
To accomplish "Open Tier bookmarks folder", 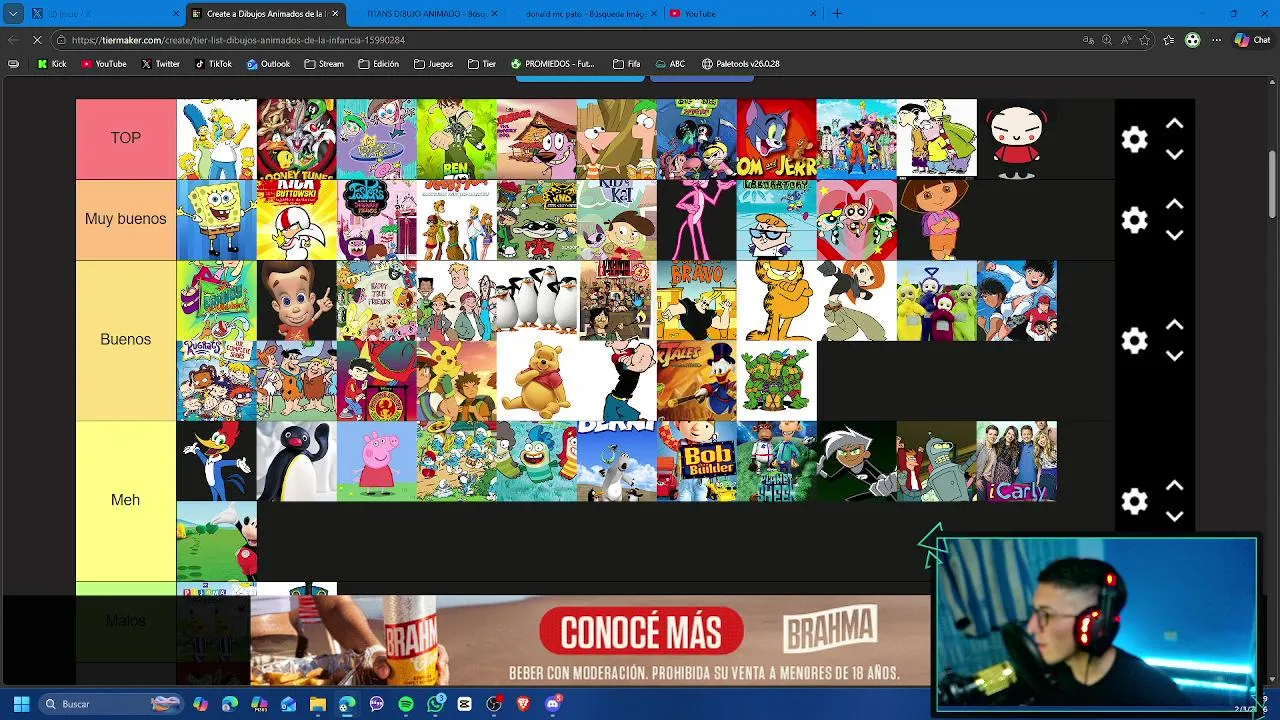I will (x=482, y=64).
